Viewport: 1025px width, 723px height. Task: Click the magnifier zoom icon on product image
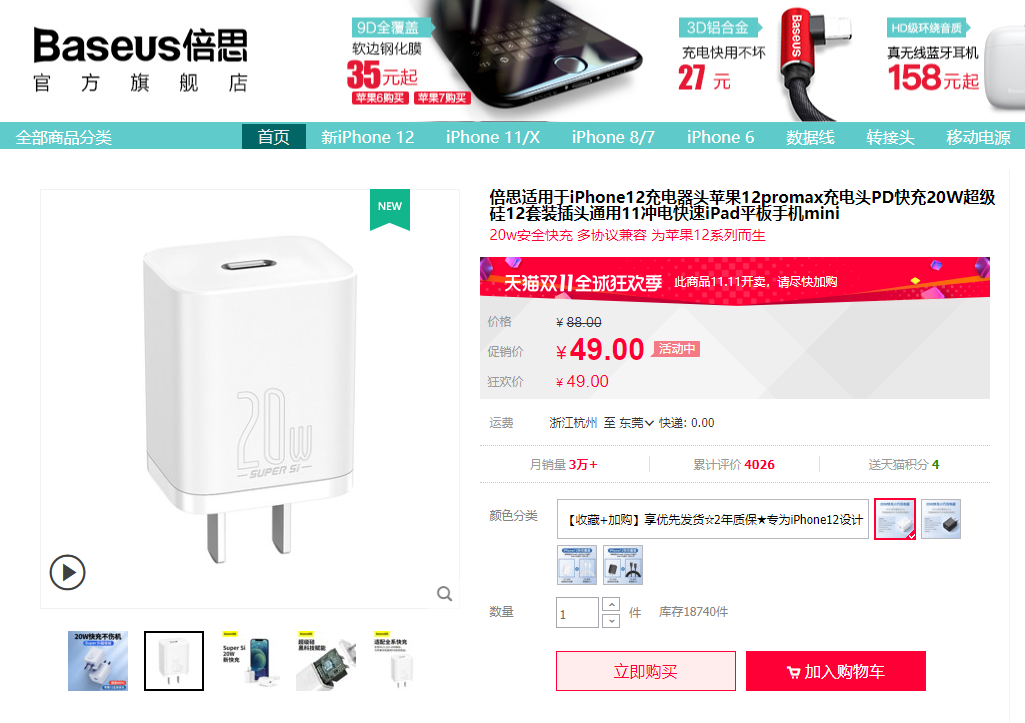pyautogui.click(x=445, y=593)
